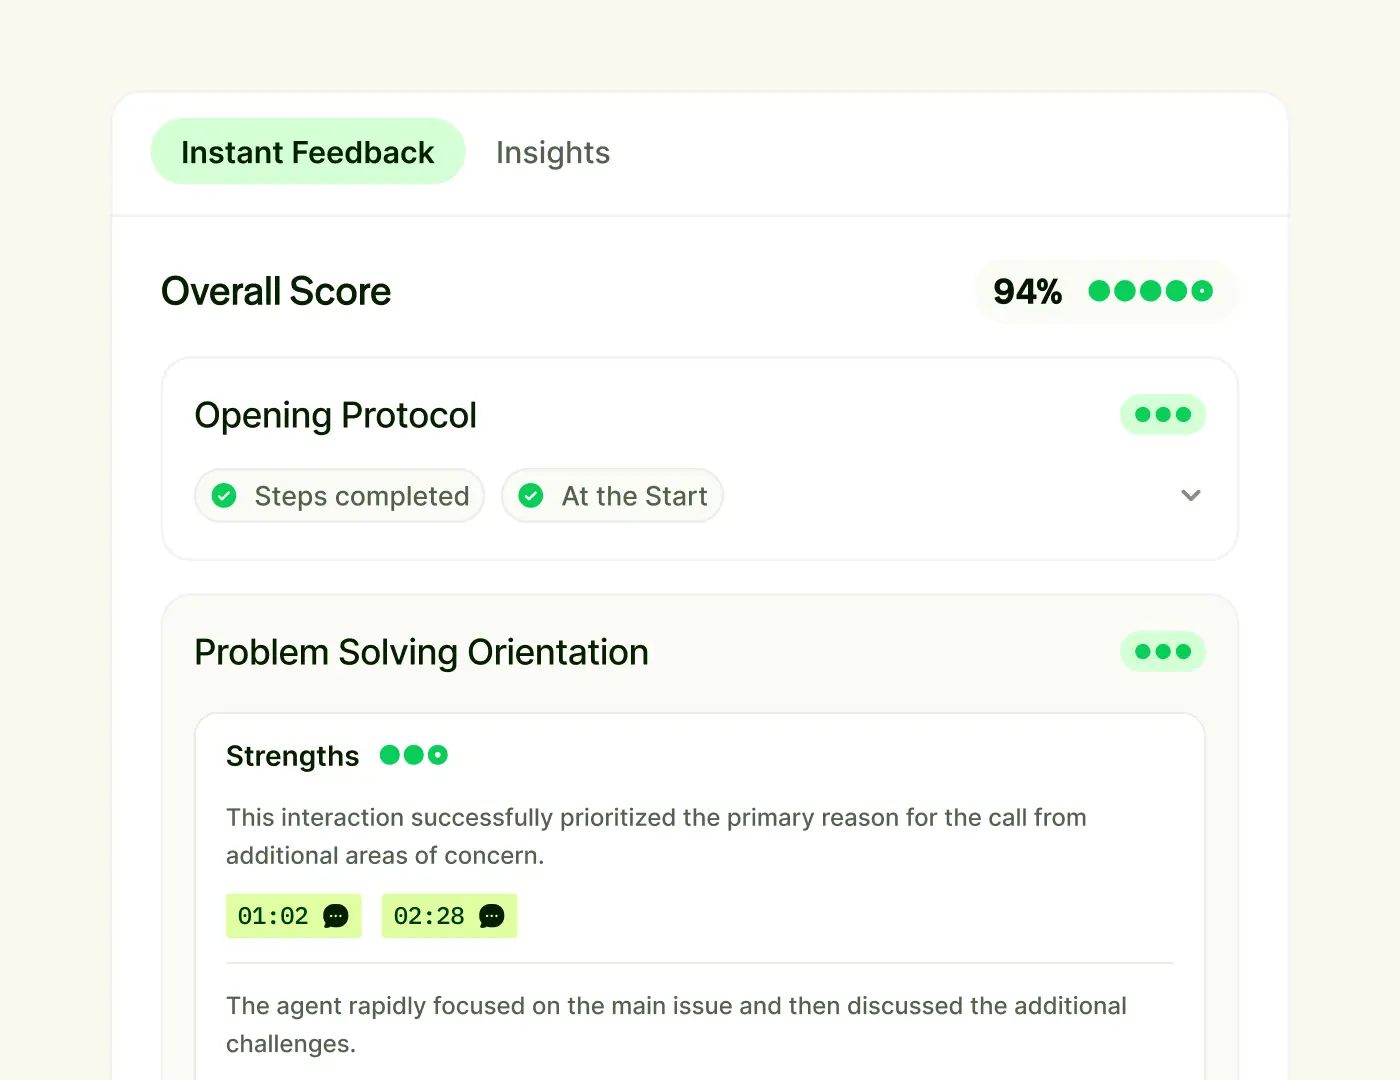Click the Steps completed green checkmark
The height and width of the screenshot is (1080, 1400).
pos(225,496)
